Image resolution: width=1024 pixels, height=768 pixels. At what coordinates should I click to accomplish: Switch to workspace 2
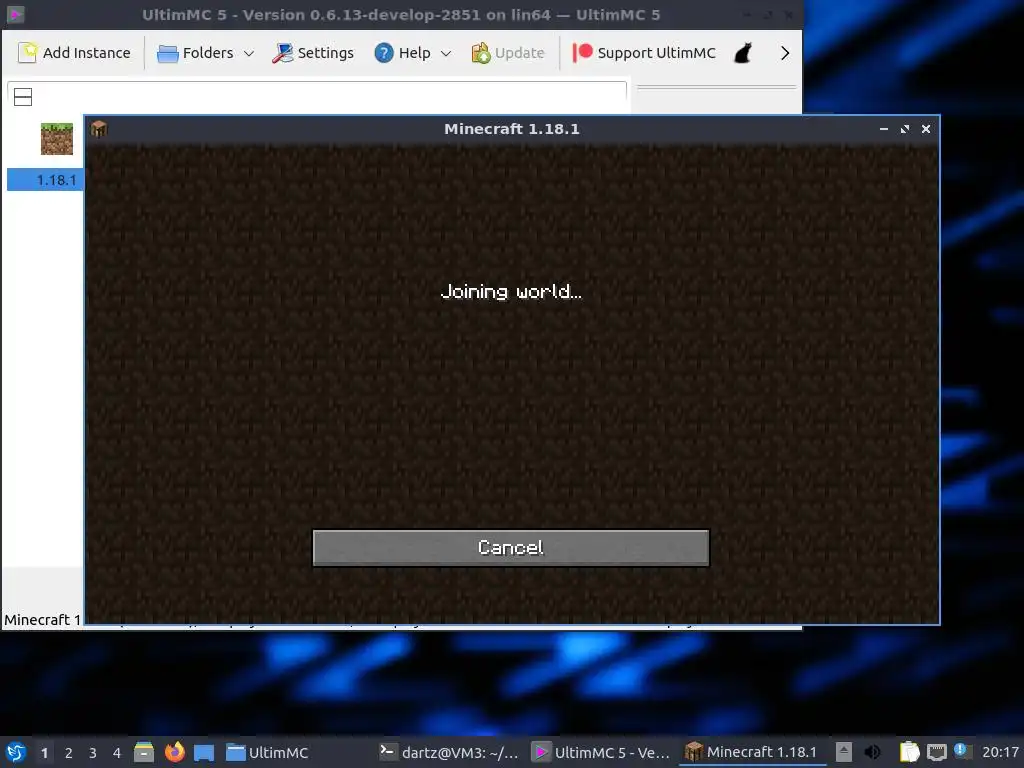tap(69, 753)
